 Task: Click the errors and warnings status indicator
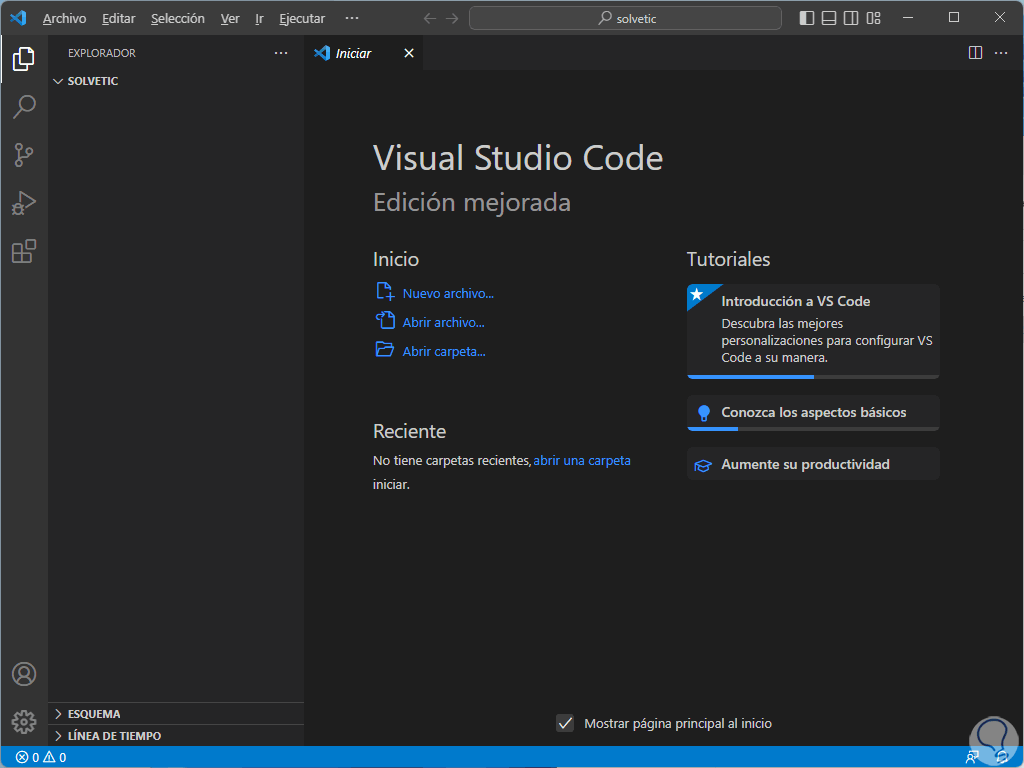41,757
